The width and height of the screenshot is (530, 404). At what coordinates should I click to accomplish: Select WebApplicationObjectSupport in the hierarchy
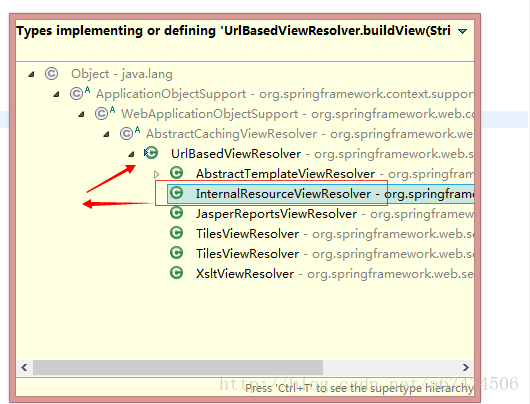point(297,114)
